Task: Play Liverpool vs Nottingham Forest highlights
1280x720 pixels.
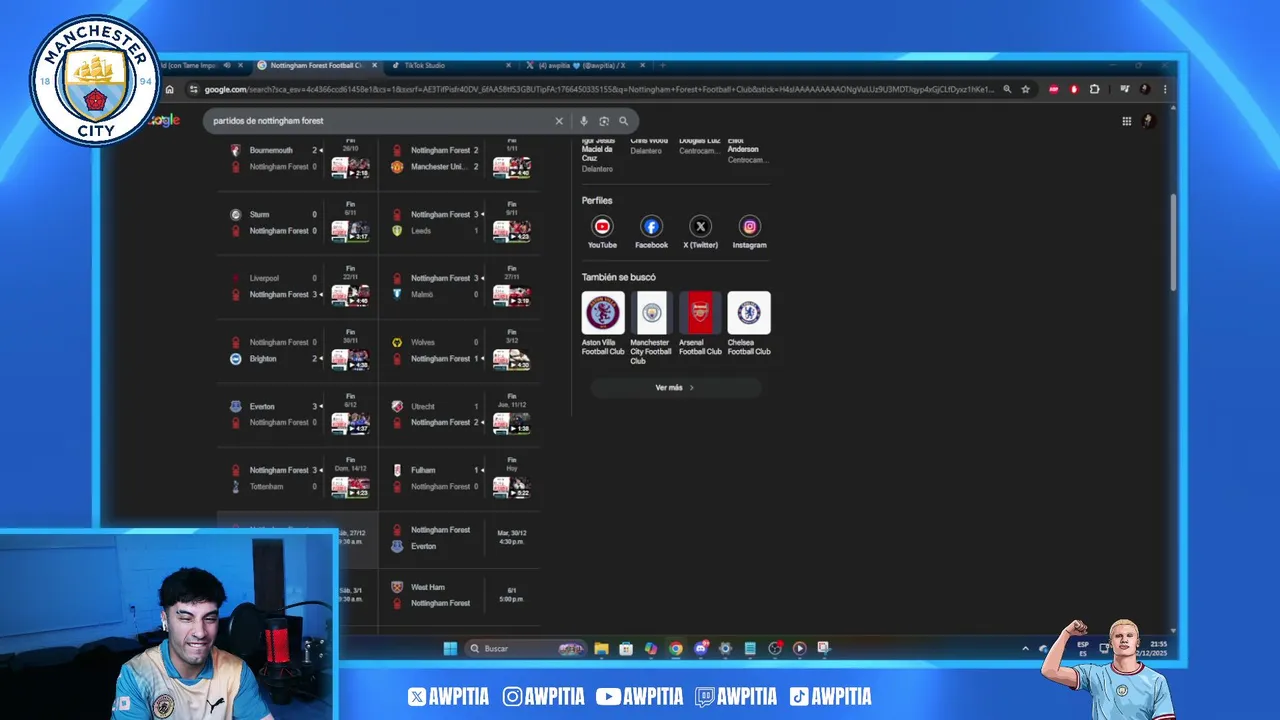Action: pyautogui.click(x=351, y=295)
